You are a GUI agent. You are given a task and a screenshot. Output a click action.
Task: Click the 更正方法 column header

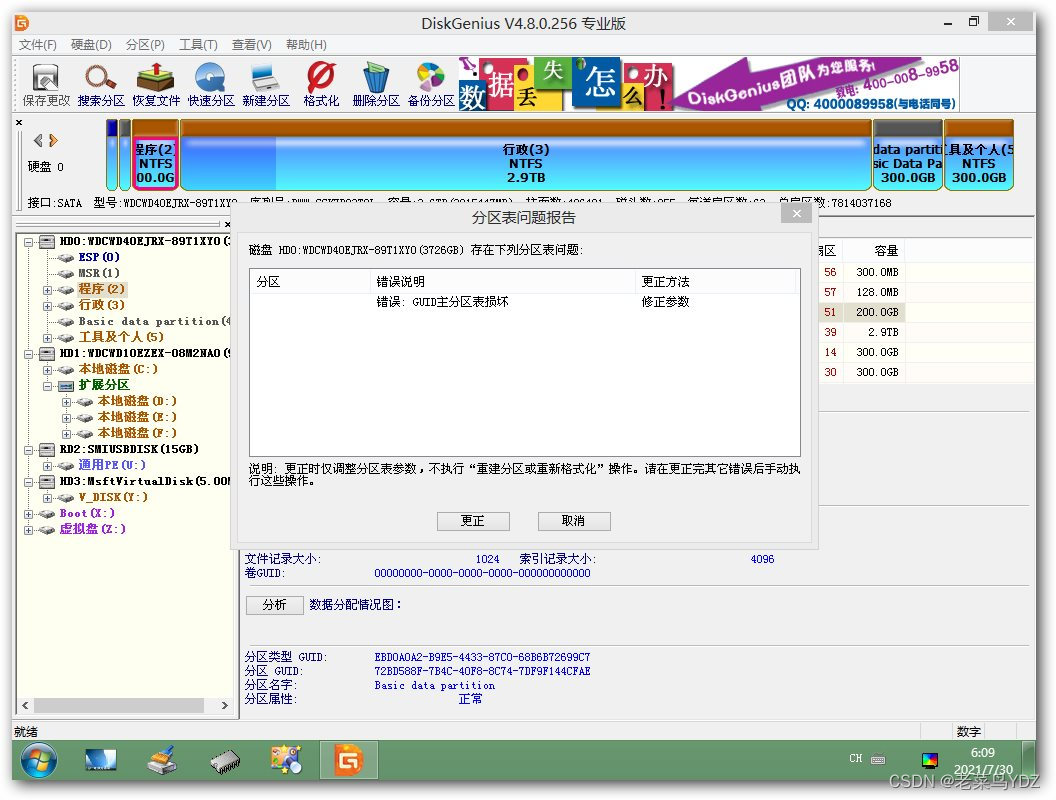coord(715,281)
